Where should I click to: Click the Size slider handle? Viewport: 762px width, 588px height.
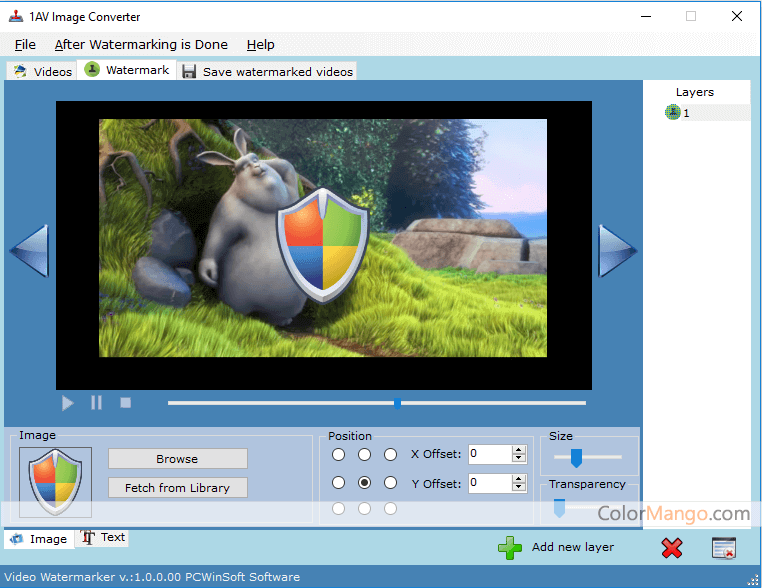click(576, 458)
